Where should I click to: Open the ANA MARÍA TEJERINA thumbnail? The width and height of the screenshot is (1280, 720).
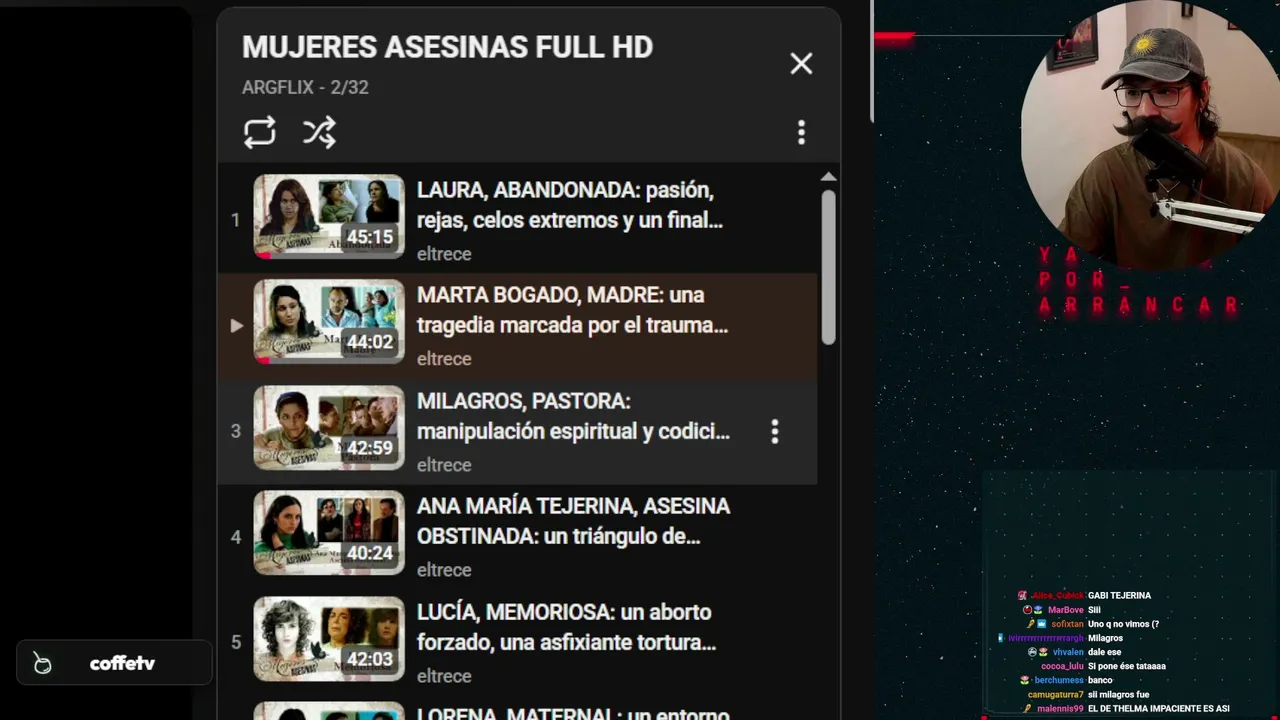click(x=329, y=533)
